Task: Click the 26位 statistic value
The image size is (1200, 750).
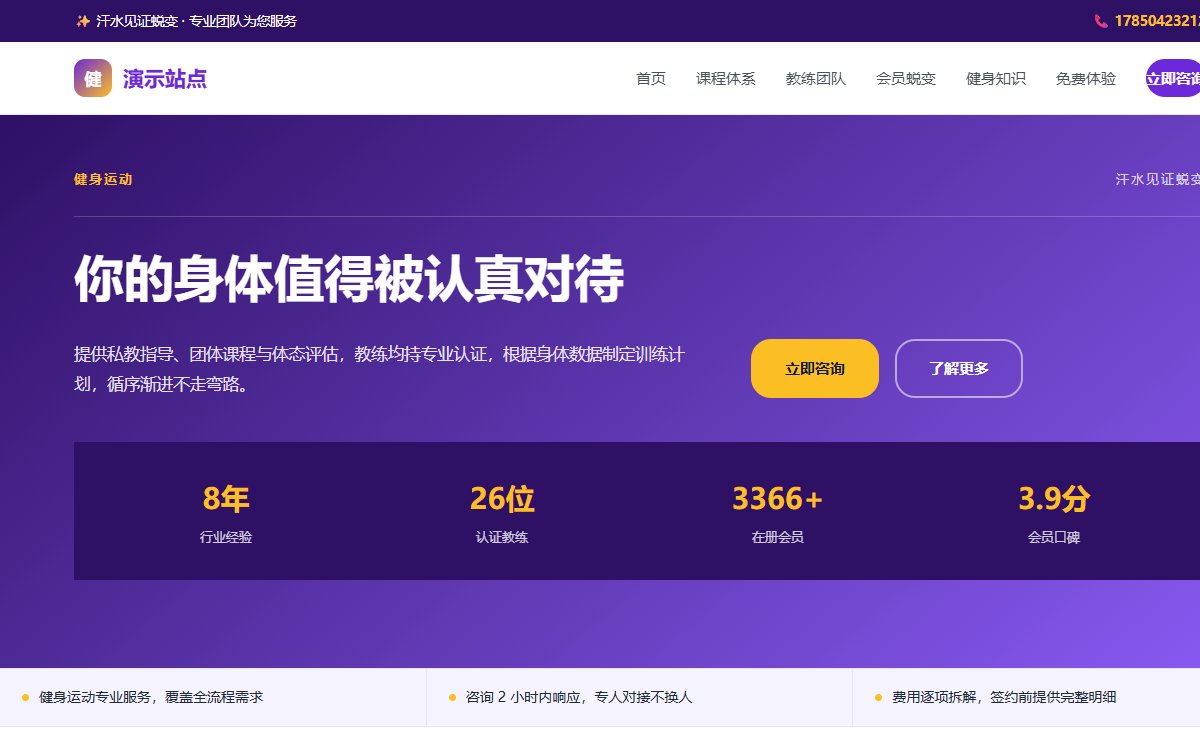Action: click(x=502, y=498)
